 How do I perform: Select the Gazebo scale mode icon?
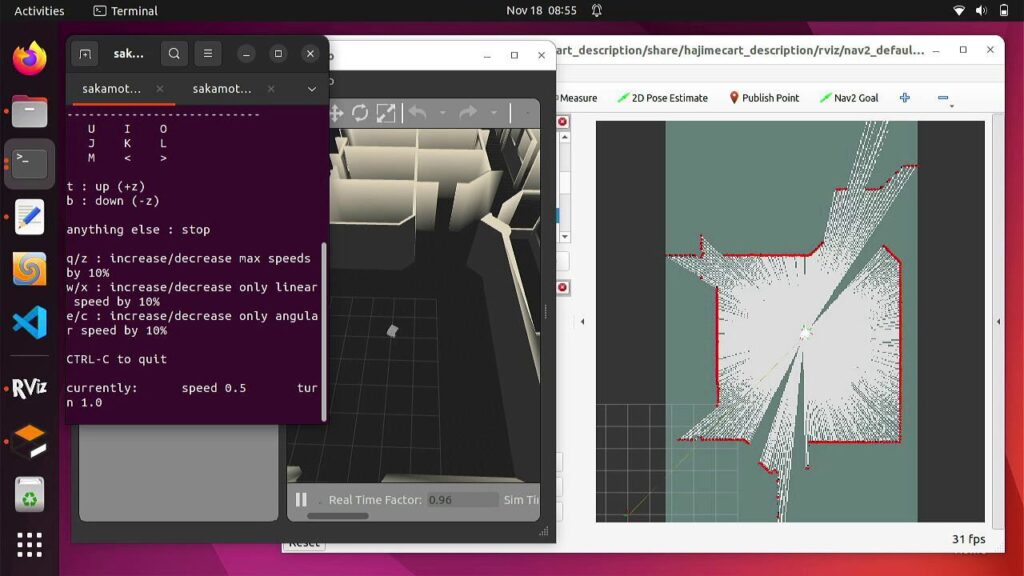coord(386,113)
